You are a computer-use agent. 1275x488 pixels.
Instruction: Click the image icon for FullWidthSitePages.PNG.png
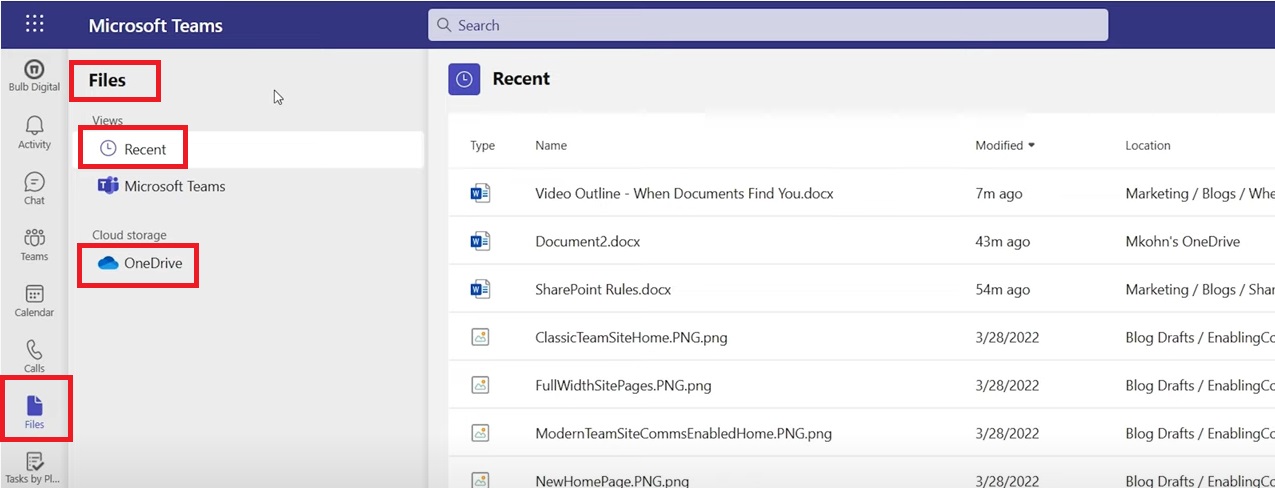(481, 385)
